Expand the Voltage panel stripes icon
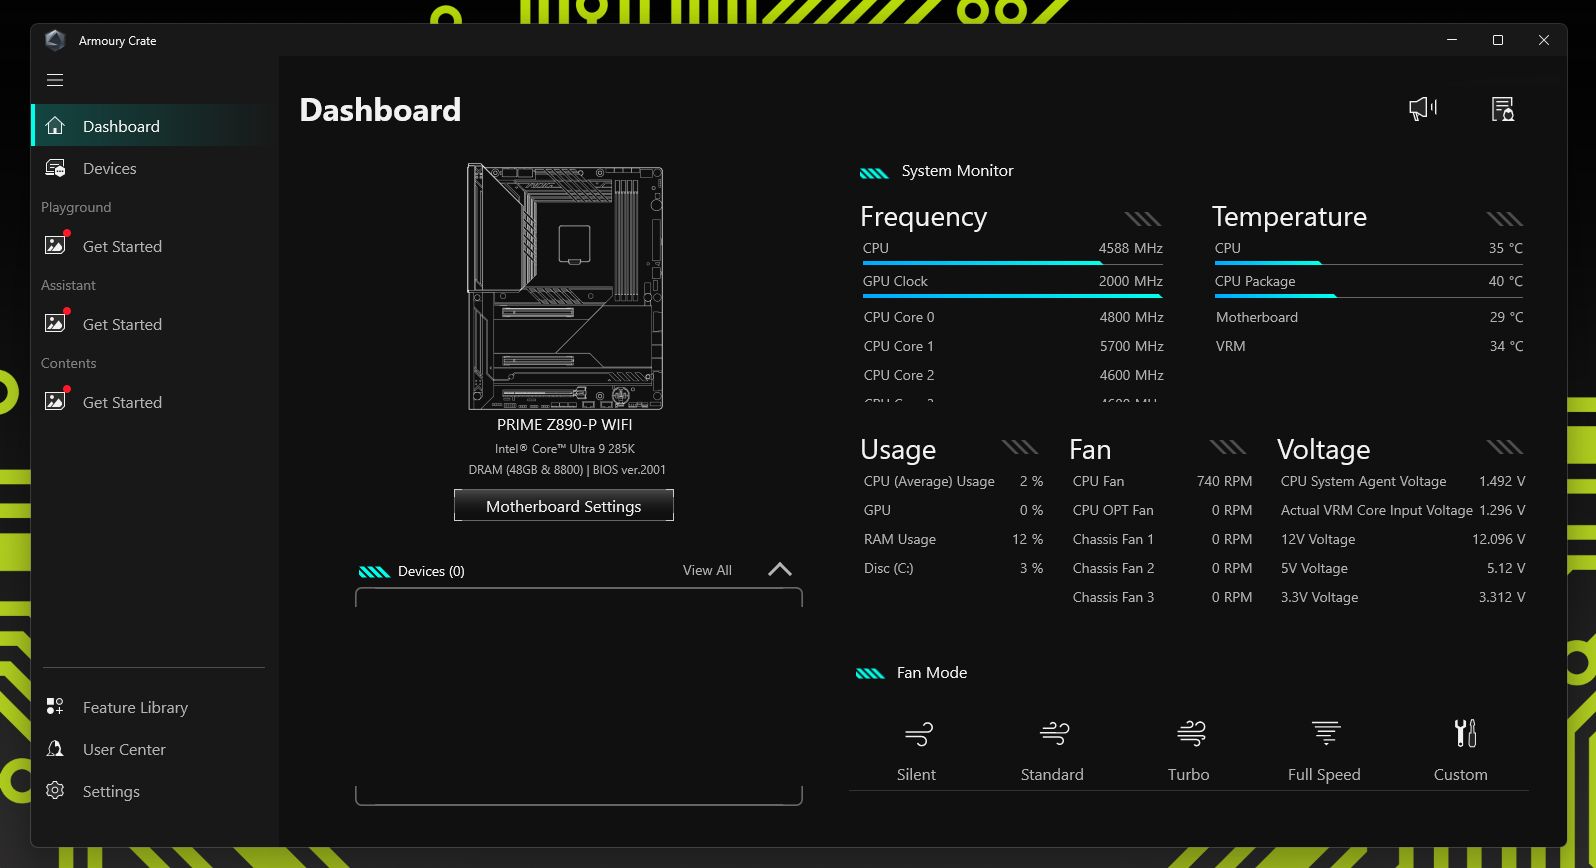 1504,447
